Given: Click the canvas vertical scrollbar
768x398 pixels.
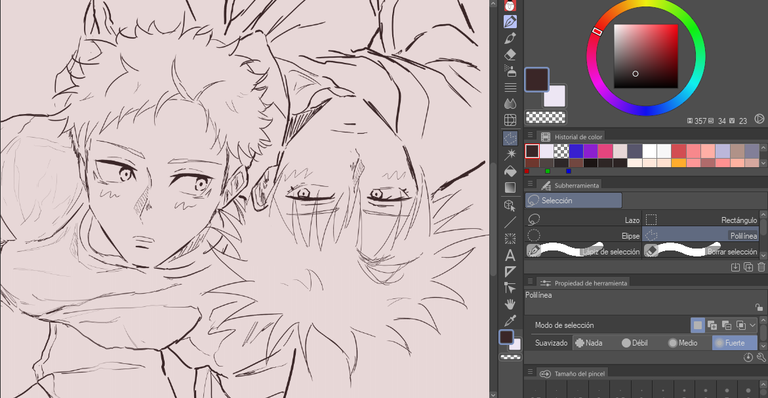Looking at the screenshot, I should point(492,220).
